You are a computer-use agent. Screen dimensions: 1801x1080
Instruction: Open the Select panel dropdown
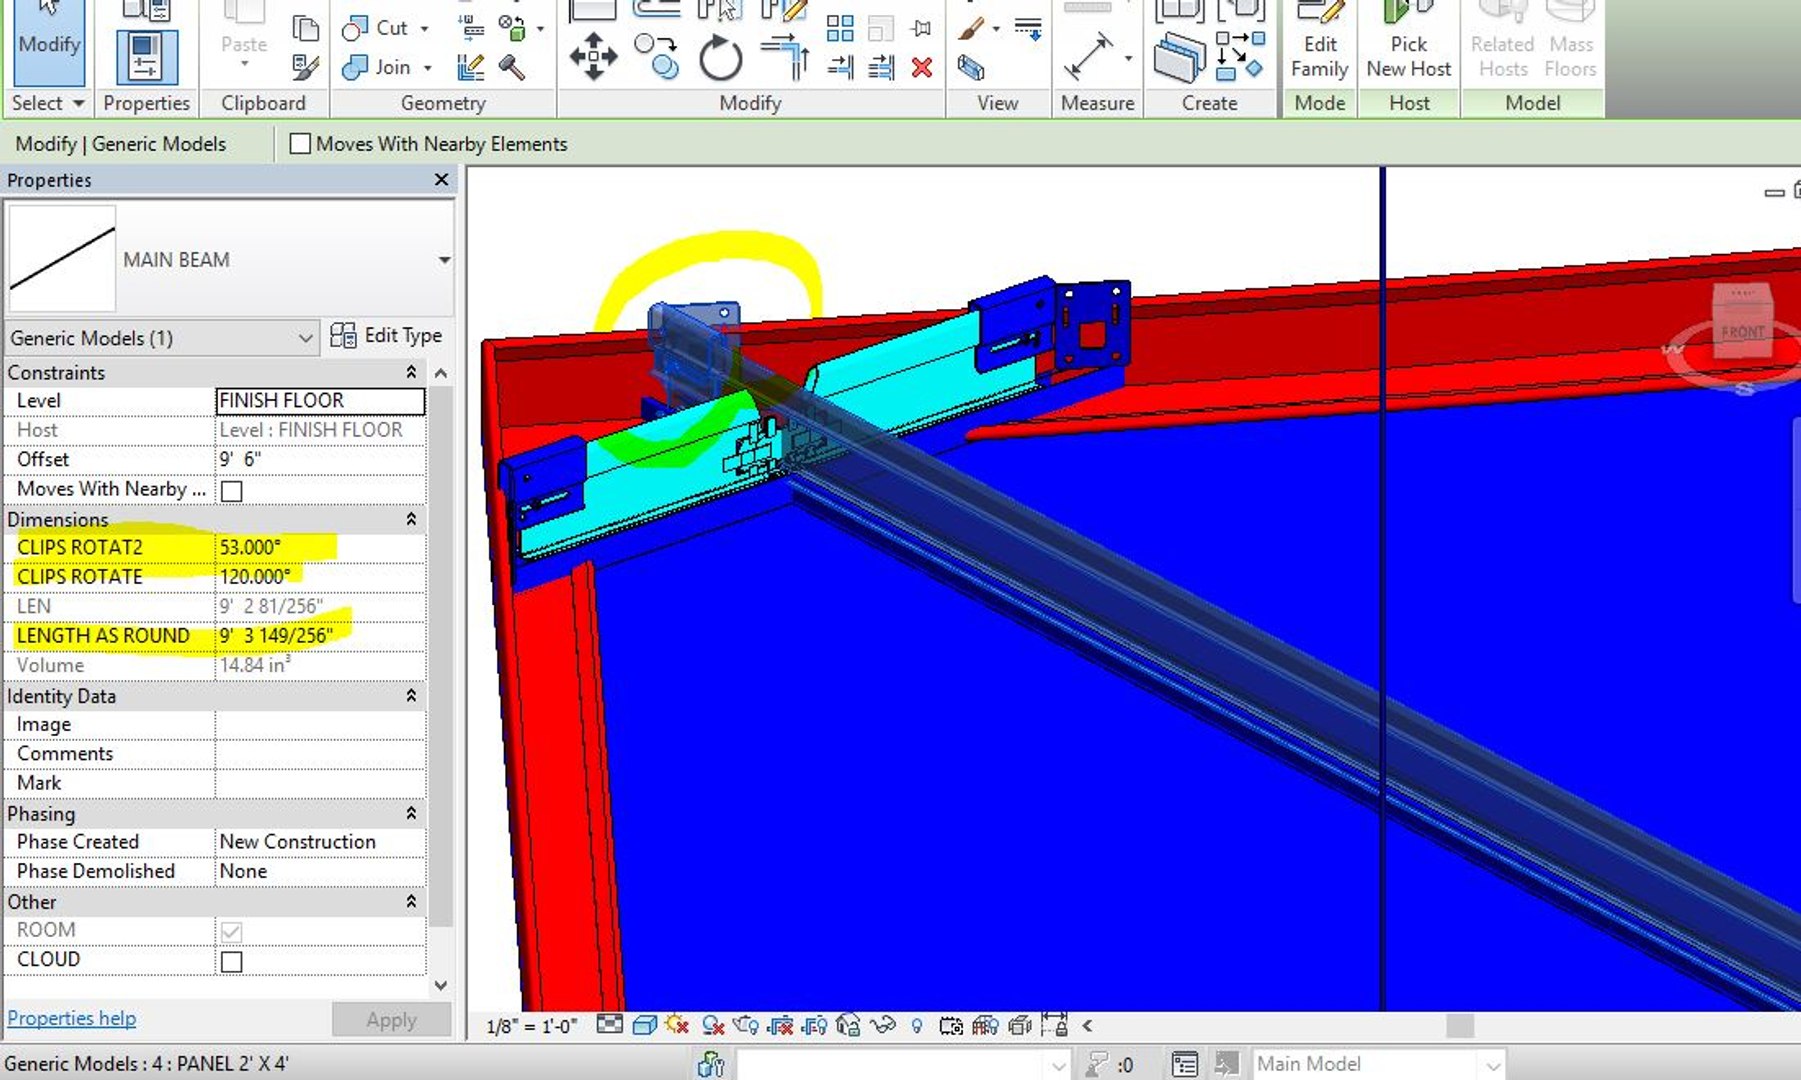pos(78,103)
